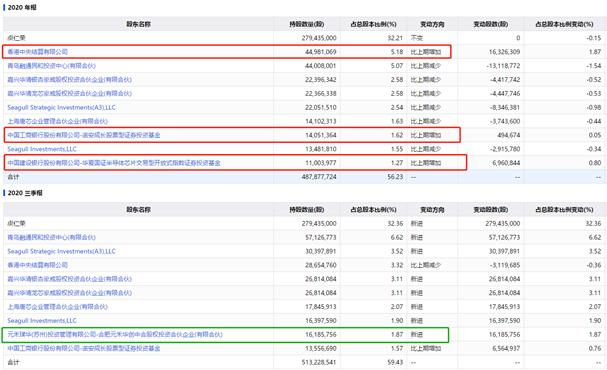
Task: Click the holding value 11,003,977
Action: [321, 163]
